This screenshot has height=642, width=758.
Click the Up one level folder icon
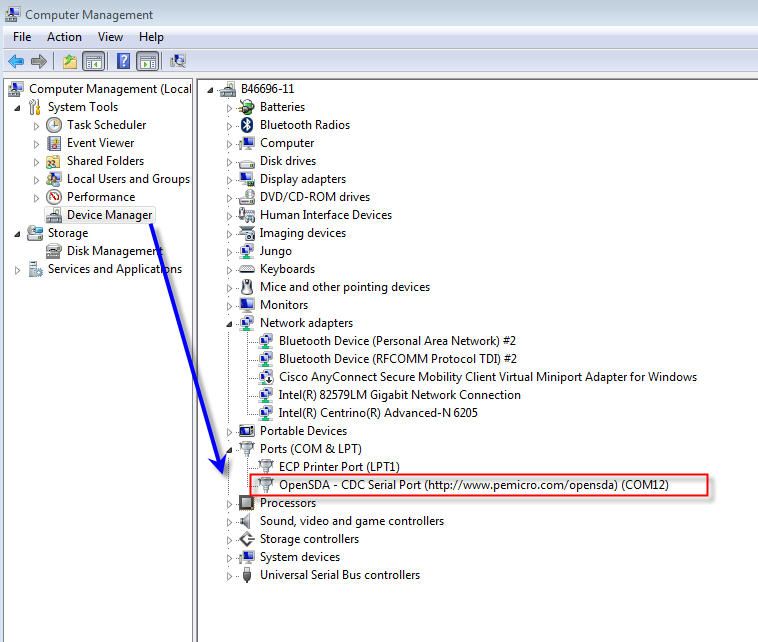click(70, 61)
